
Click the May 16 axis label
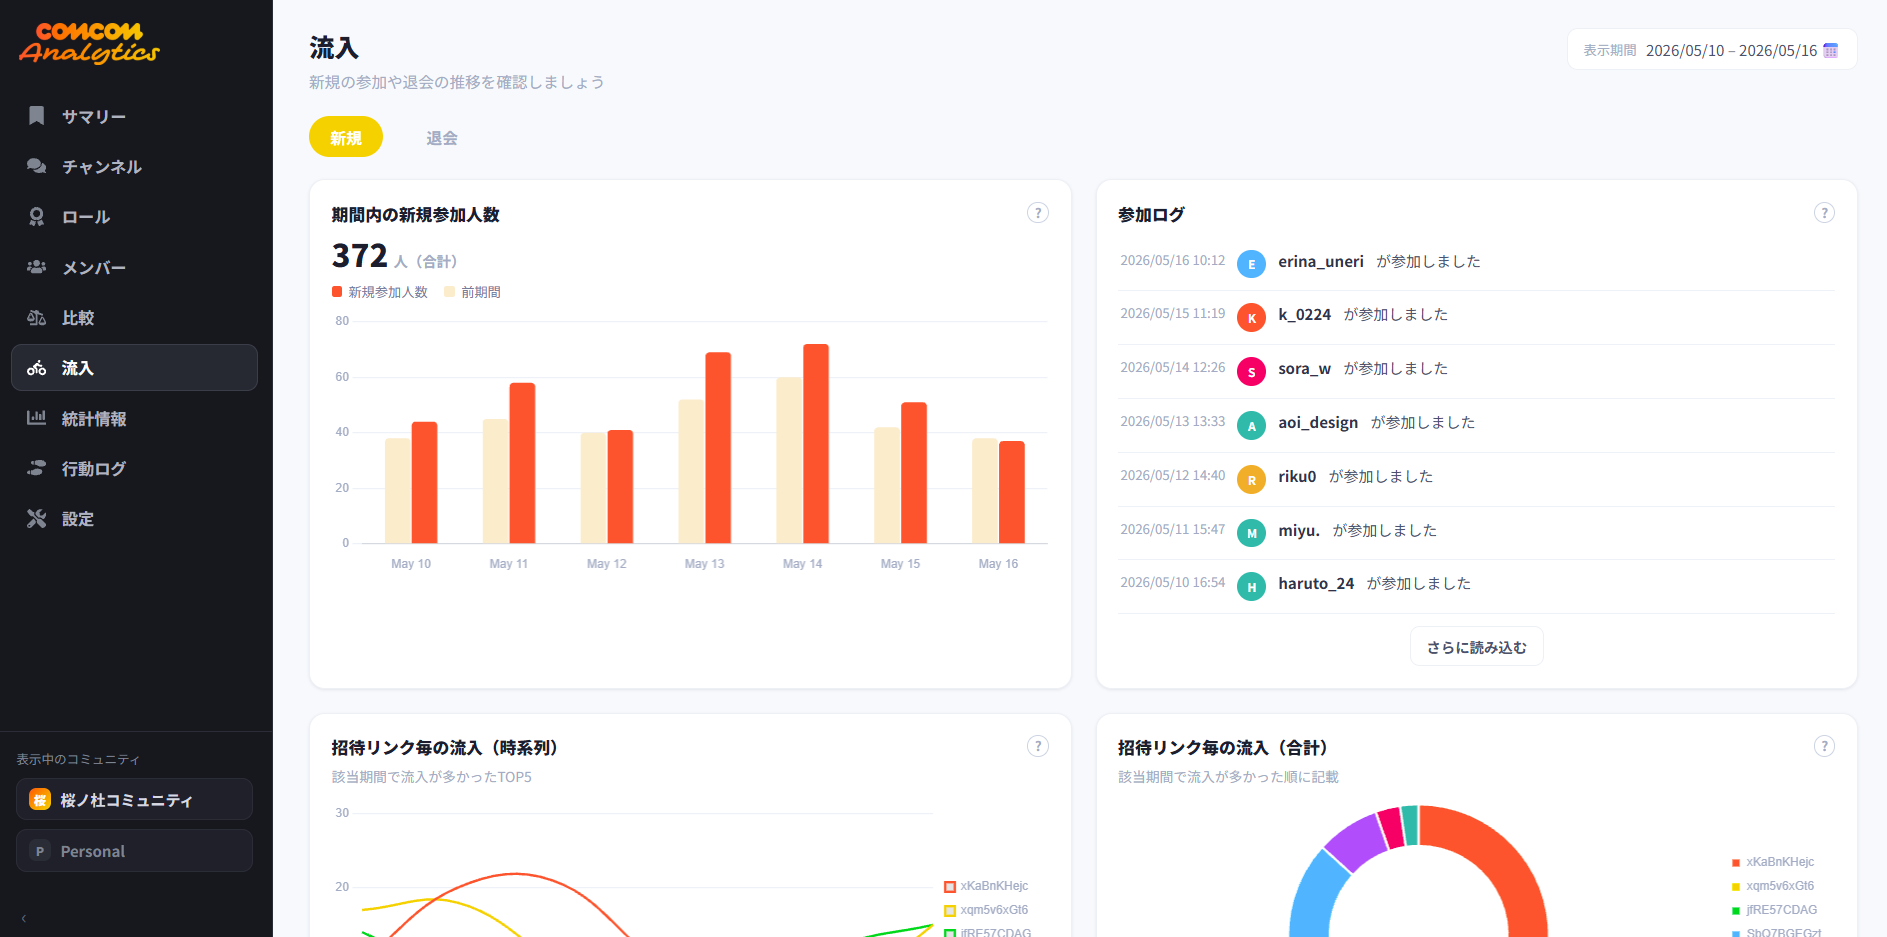click(x=998, y=564)
